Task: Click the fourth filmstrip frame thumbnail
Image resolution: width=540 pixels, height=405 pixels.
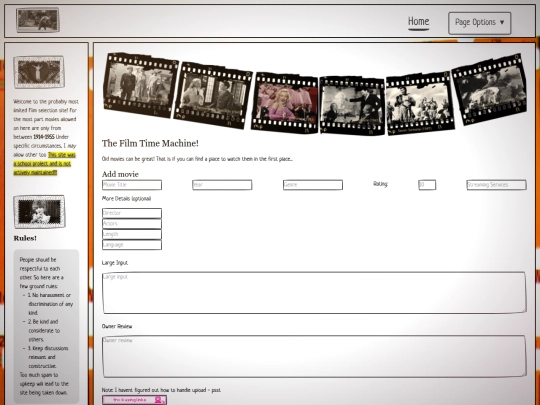Action: pos(352,105)
